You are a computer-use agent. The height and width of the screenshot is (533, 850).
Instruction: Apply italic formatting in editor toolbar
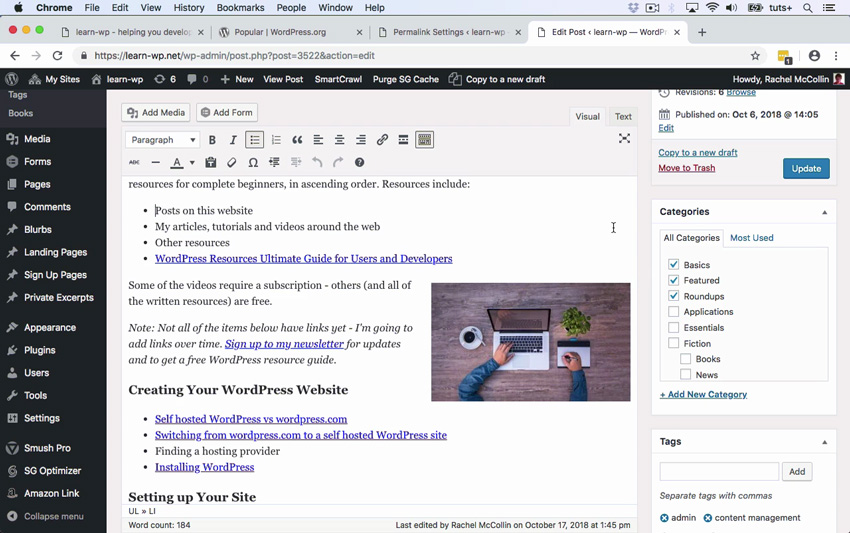tap(233, 140)
